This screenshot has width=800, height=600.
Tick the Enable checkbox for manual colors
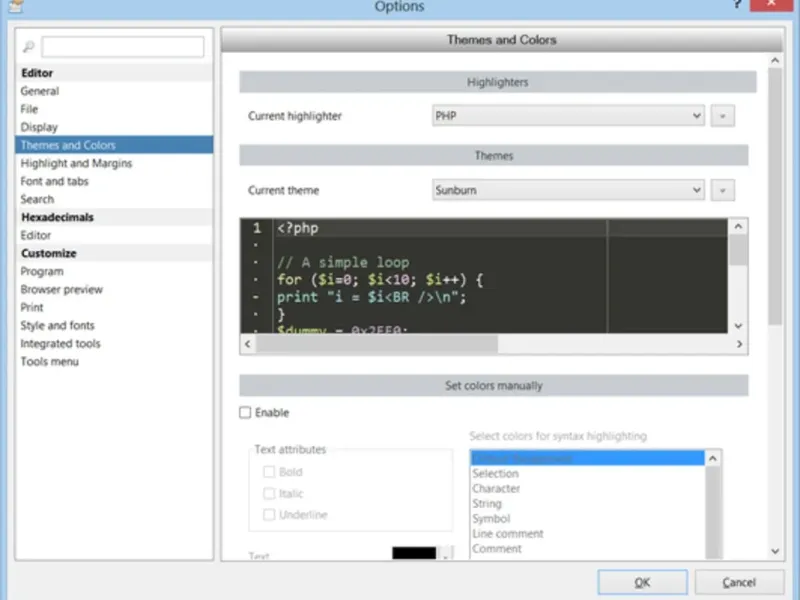tap(245, 412)
